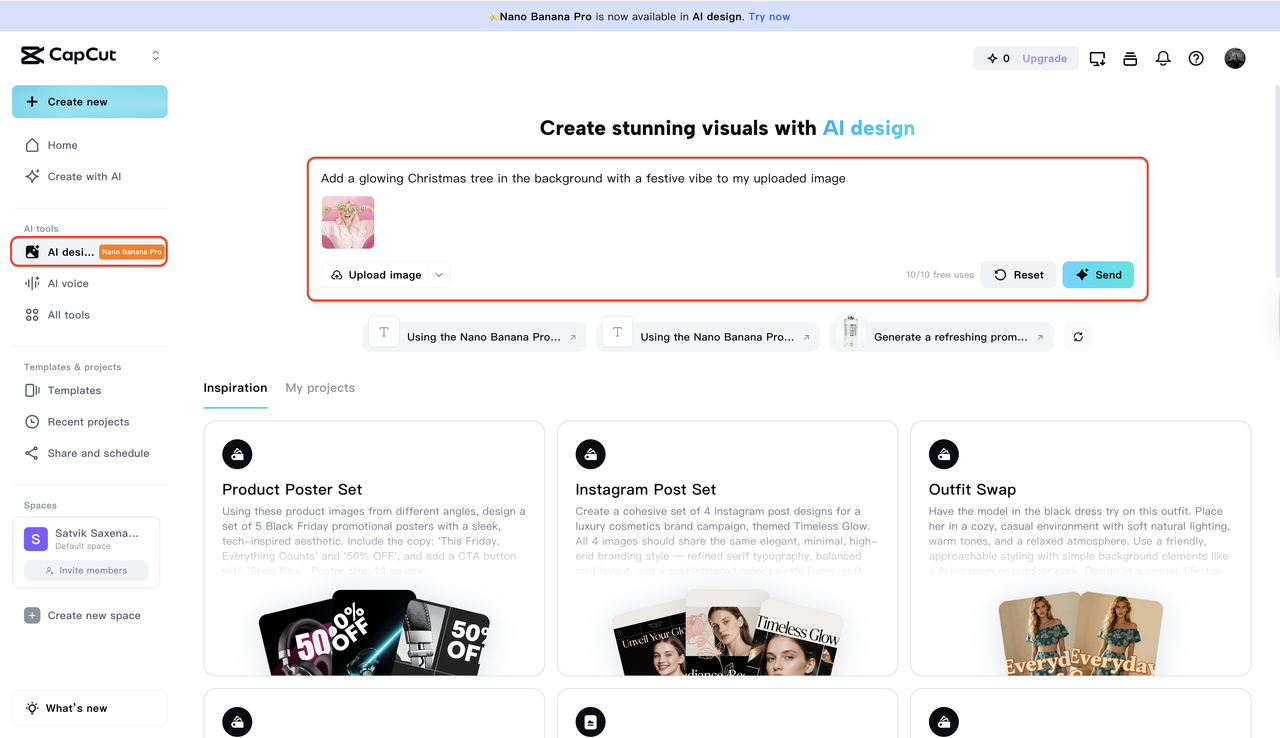
Task: Click into the prompt text field
Action: click(x=727, y=178)
